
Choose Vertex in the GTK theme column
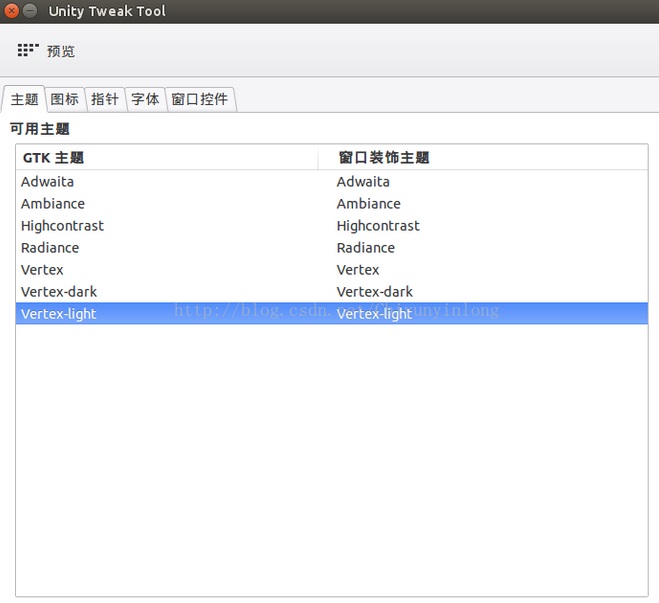point(42,270)
